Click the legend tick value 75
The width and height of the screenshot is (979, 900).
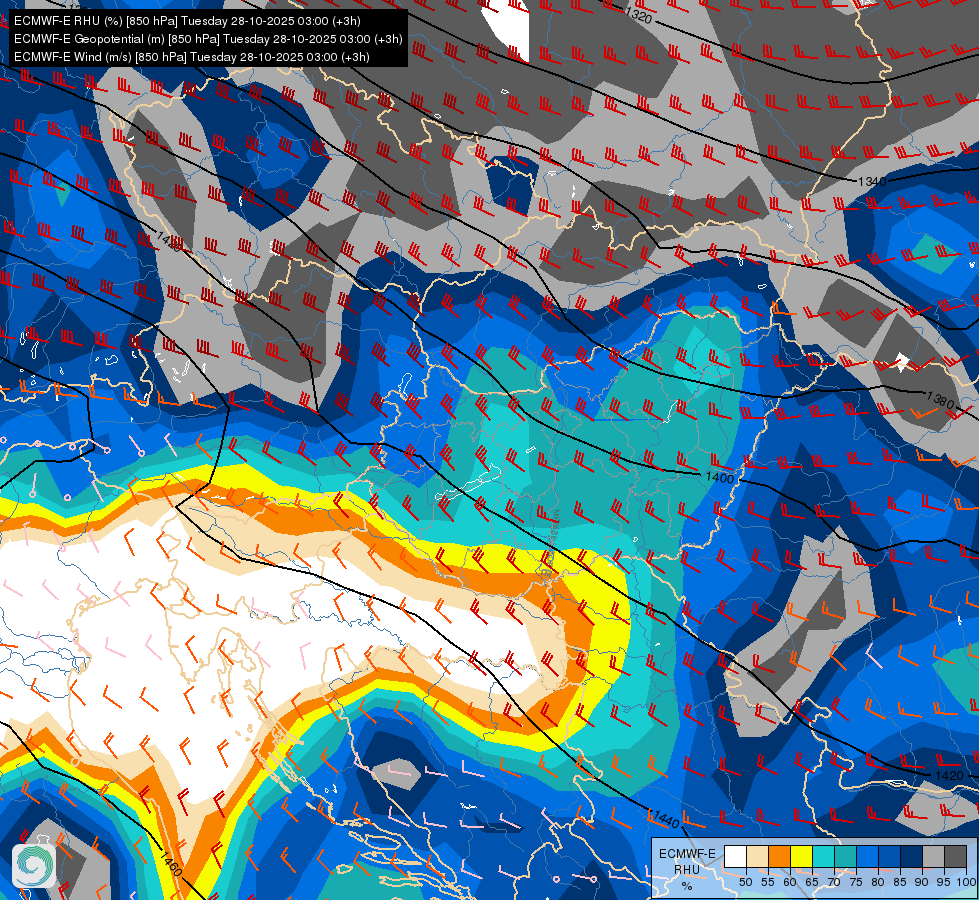click(x=856, y=882)
